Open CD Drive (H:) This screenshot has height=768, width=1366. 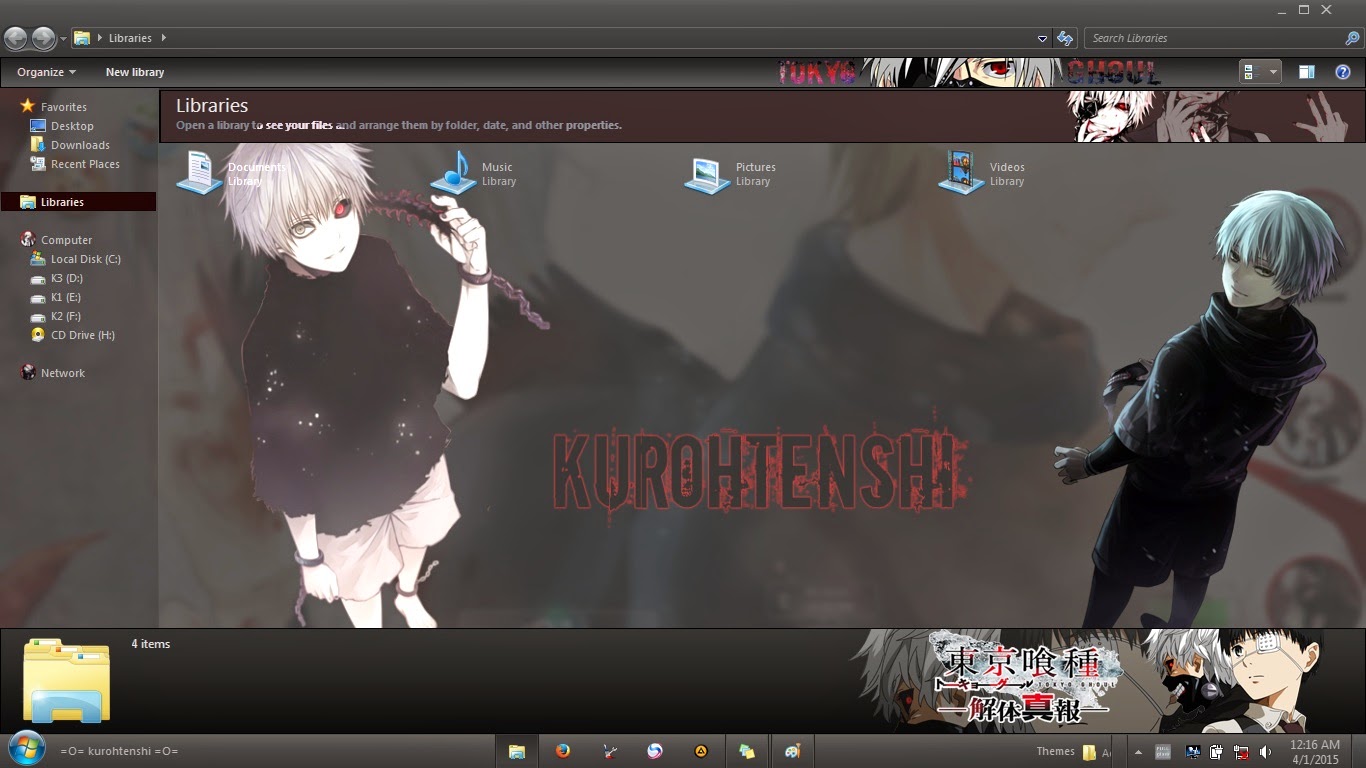pyautogui.click(x=82, y=335)
